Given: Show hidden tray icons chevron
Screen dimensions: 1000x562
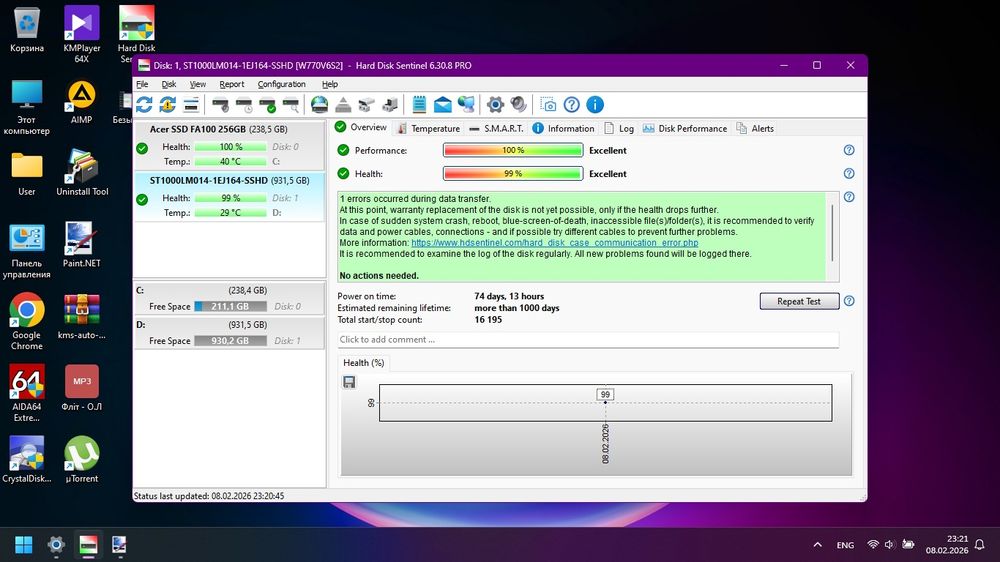Looking at the screenshot, I should click(817, 545).
